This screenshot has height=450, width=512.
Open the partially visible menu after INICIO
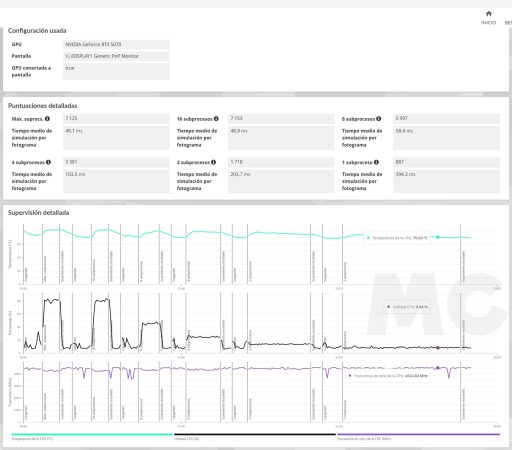click(508, 23)
